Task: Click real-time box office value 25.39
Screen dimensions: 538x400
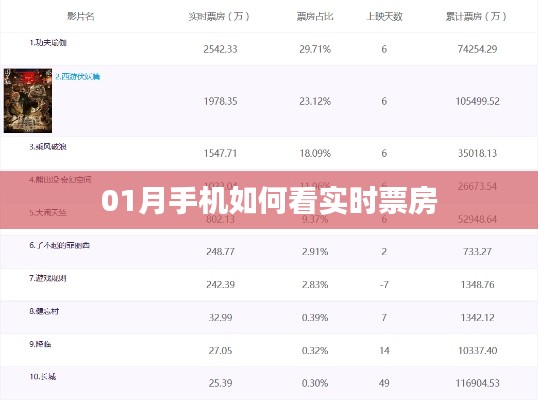Action: coord(220,383)
